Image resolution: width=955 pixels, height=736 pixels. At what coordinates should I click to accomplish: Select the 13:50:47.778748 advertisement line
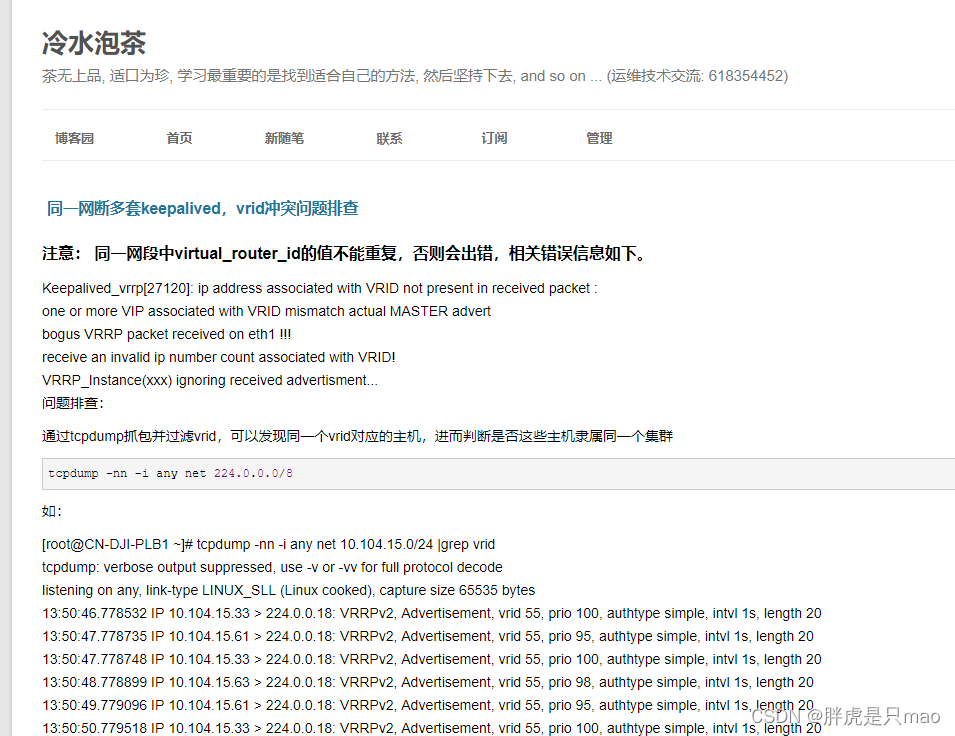(x=432, y=659)
